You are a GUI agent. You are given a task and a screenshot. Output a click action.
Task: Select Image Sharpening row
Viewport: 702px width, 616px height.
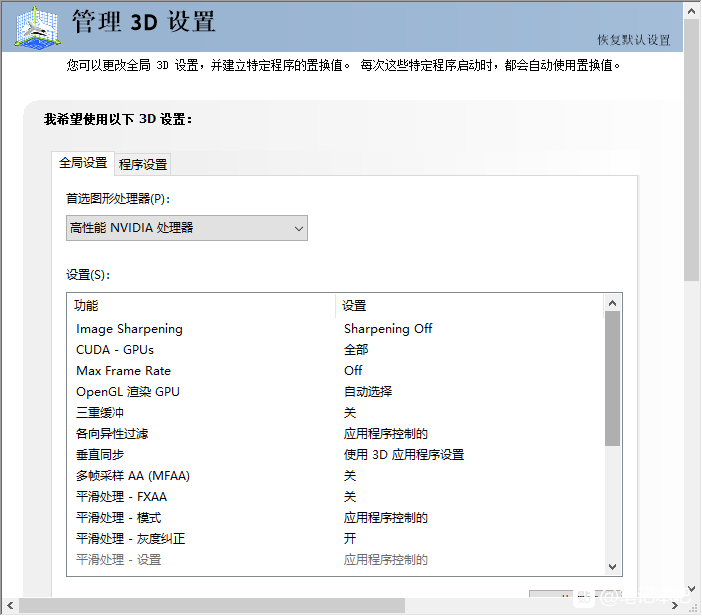pyautogui.click(x=335, y=329)
